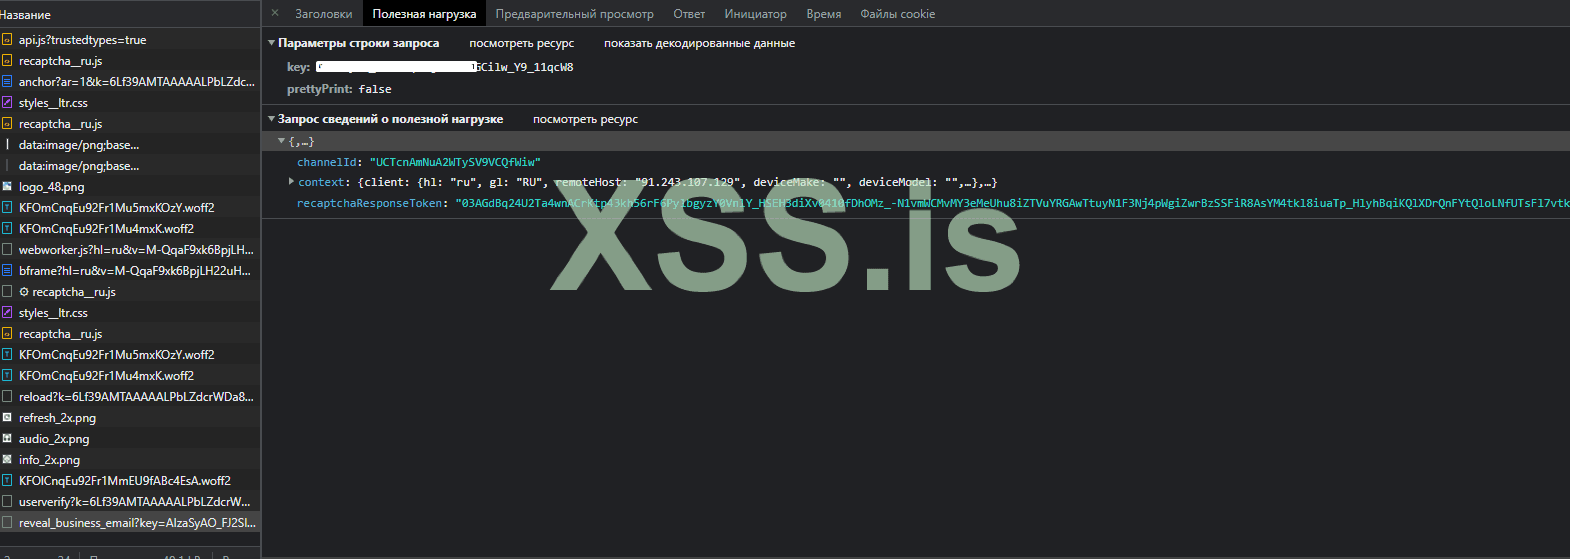Click the channelId value UCTcnAmNuA2WTySV9VCQfWiw

(x=455, y=162)
